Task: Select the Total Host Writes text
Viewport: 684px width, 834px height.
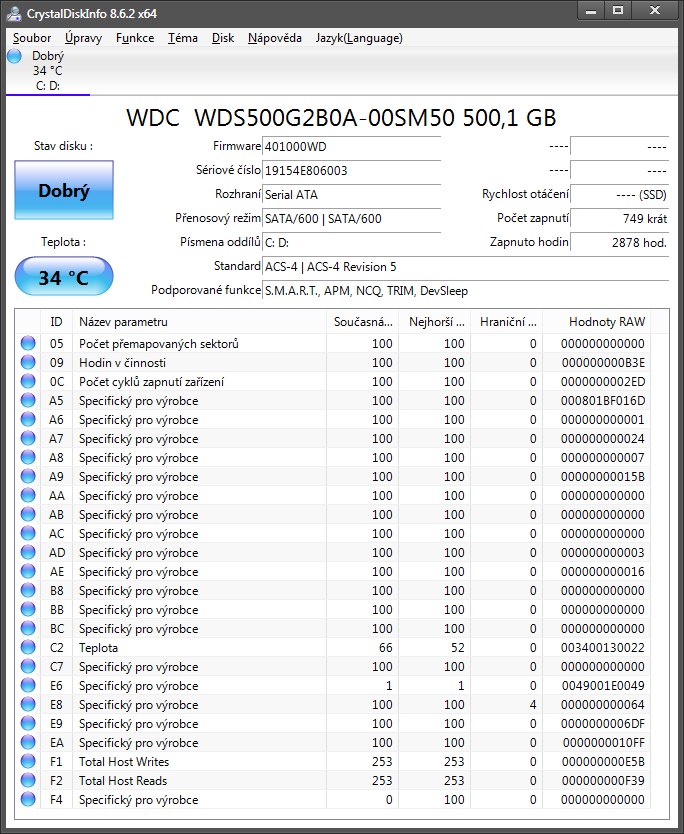Action: [x=124, y=762]
